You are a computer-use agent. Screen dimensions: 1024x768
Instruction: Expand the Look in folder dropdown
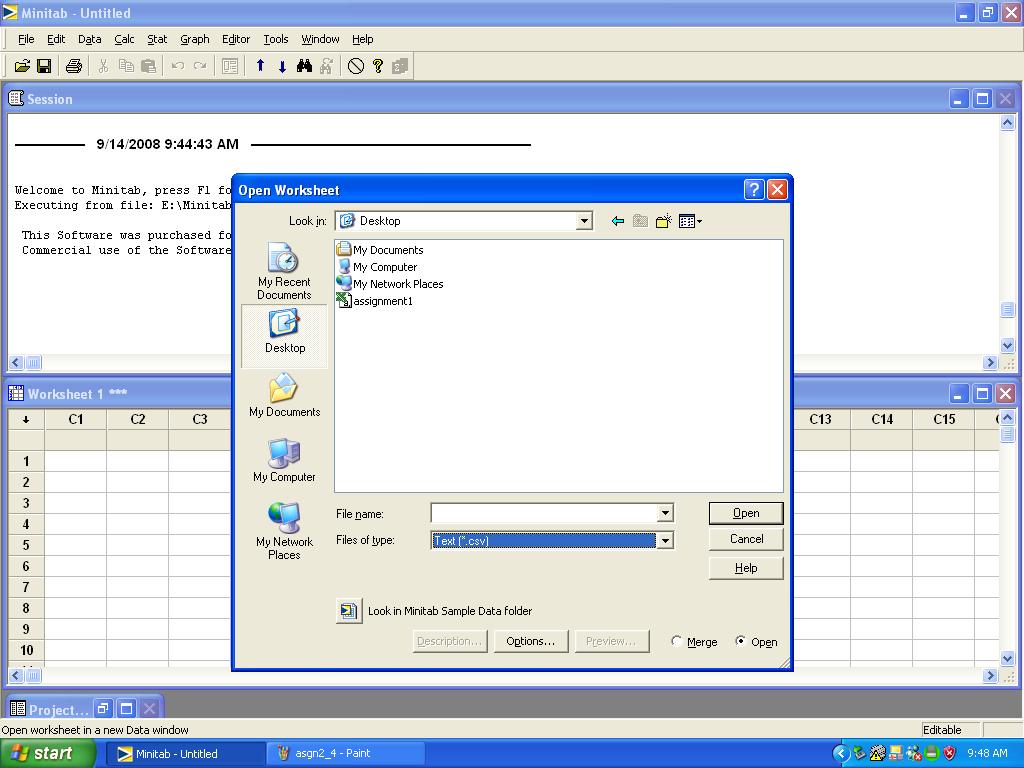click(x=584, y=221)
